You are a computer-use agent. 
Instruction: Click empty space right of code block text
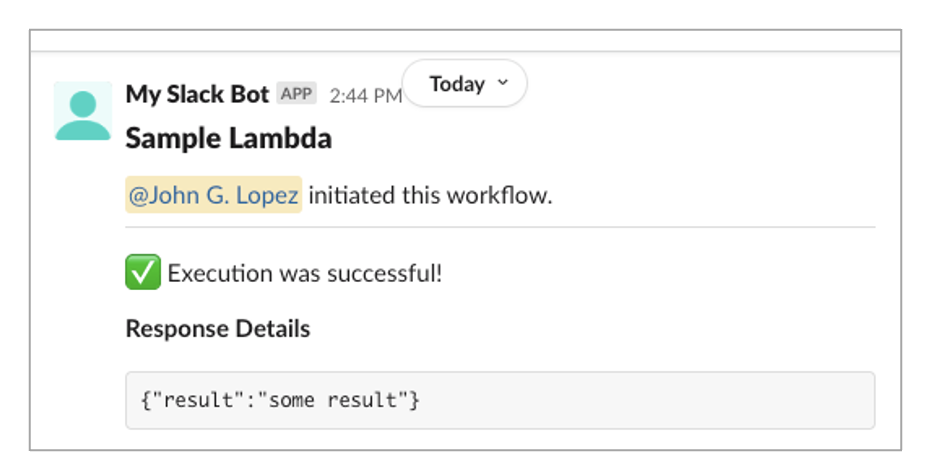click(650, 400)
